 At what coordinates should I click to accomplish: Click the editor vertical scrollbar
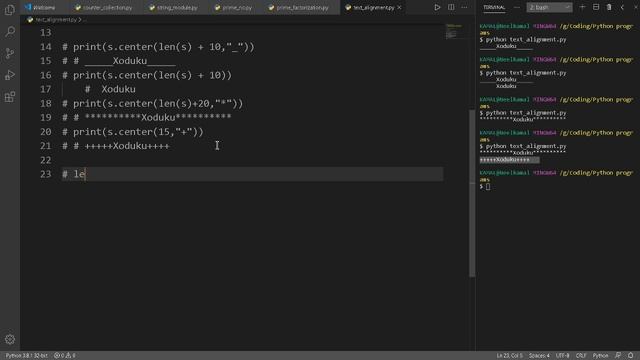click(472, 193)
